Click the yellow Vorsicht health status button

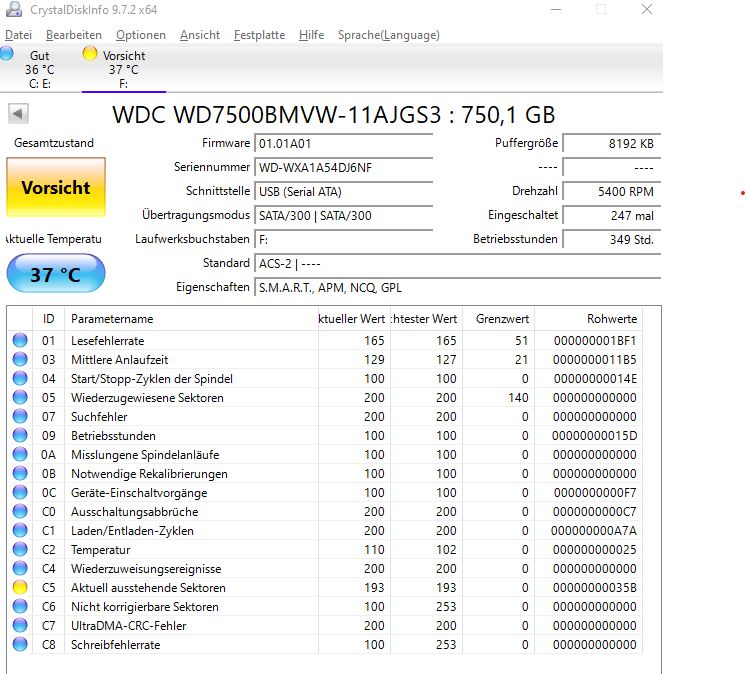56,187
